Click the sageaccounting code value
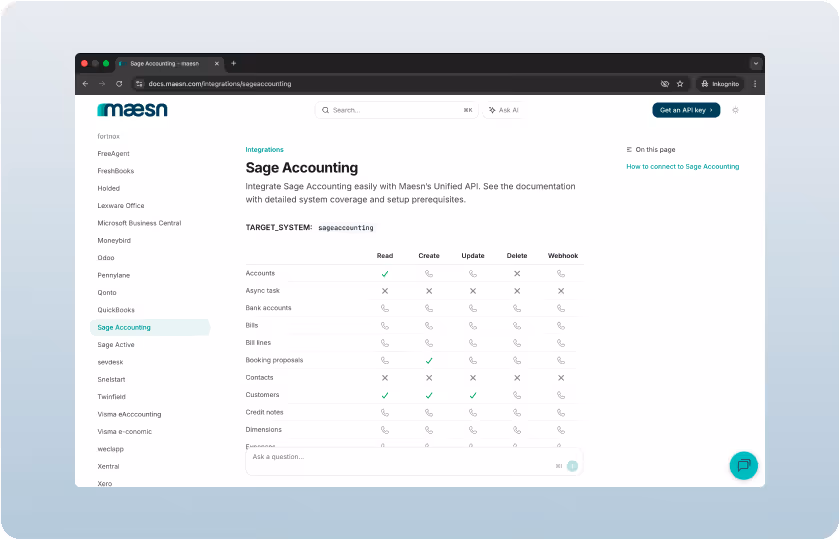840x540 pixels. pos(346,228)
